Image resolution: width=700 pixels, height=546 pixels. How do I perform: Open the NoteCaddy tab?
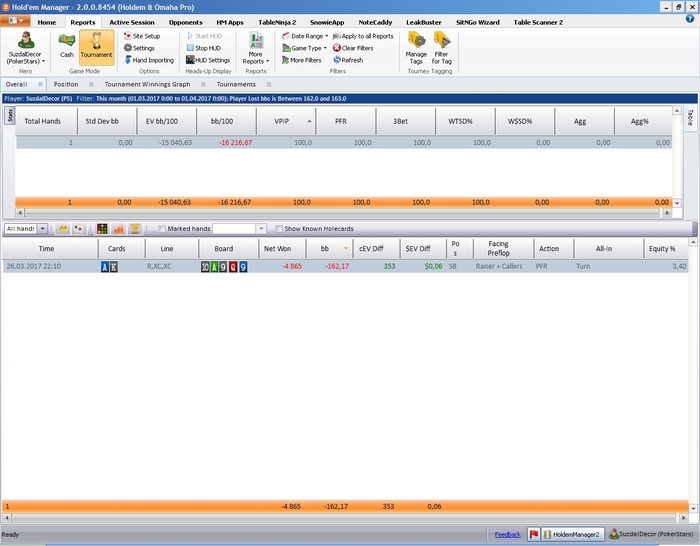click(375, 22)
